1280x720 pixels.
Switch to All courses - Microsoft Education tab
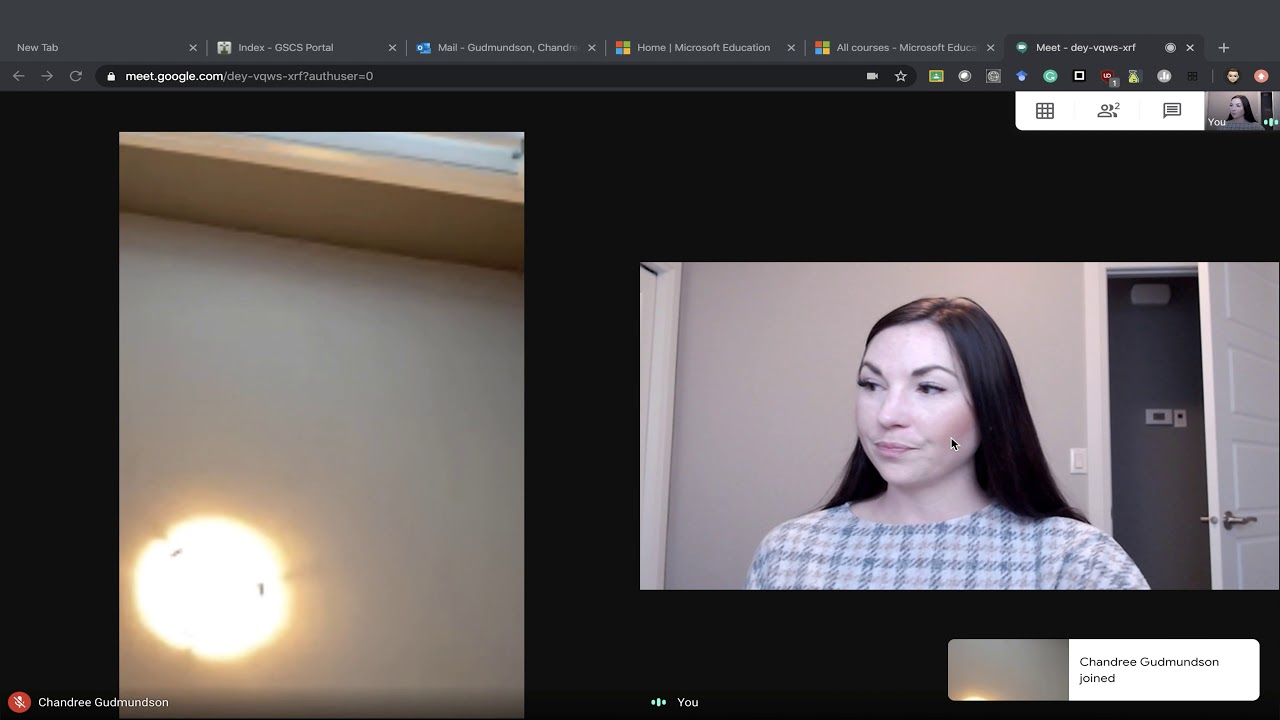coord(904,47)
